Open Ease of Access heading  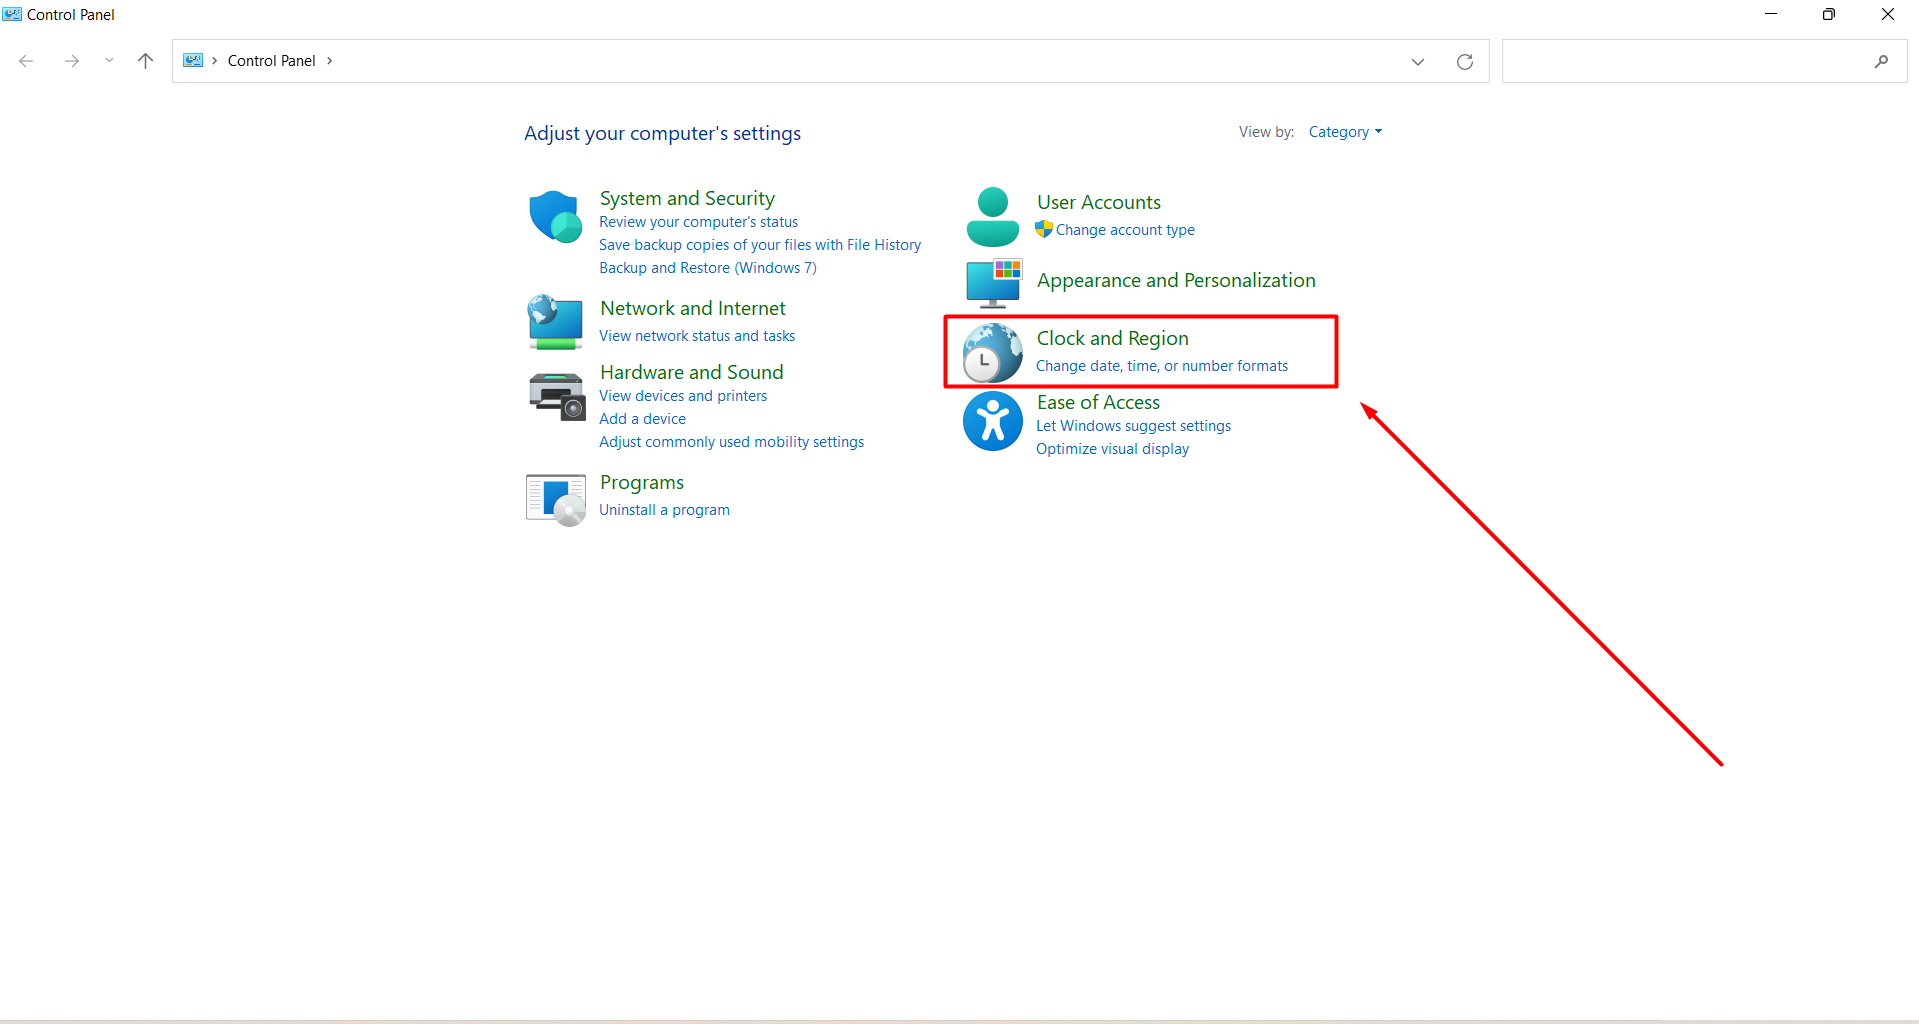(1098, 402)
